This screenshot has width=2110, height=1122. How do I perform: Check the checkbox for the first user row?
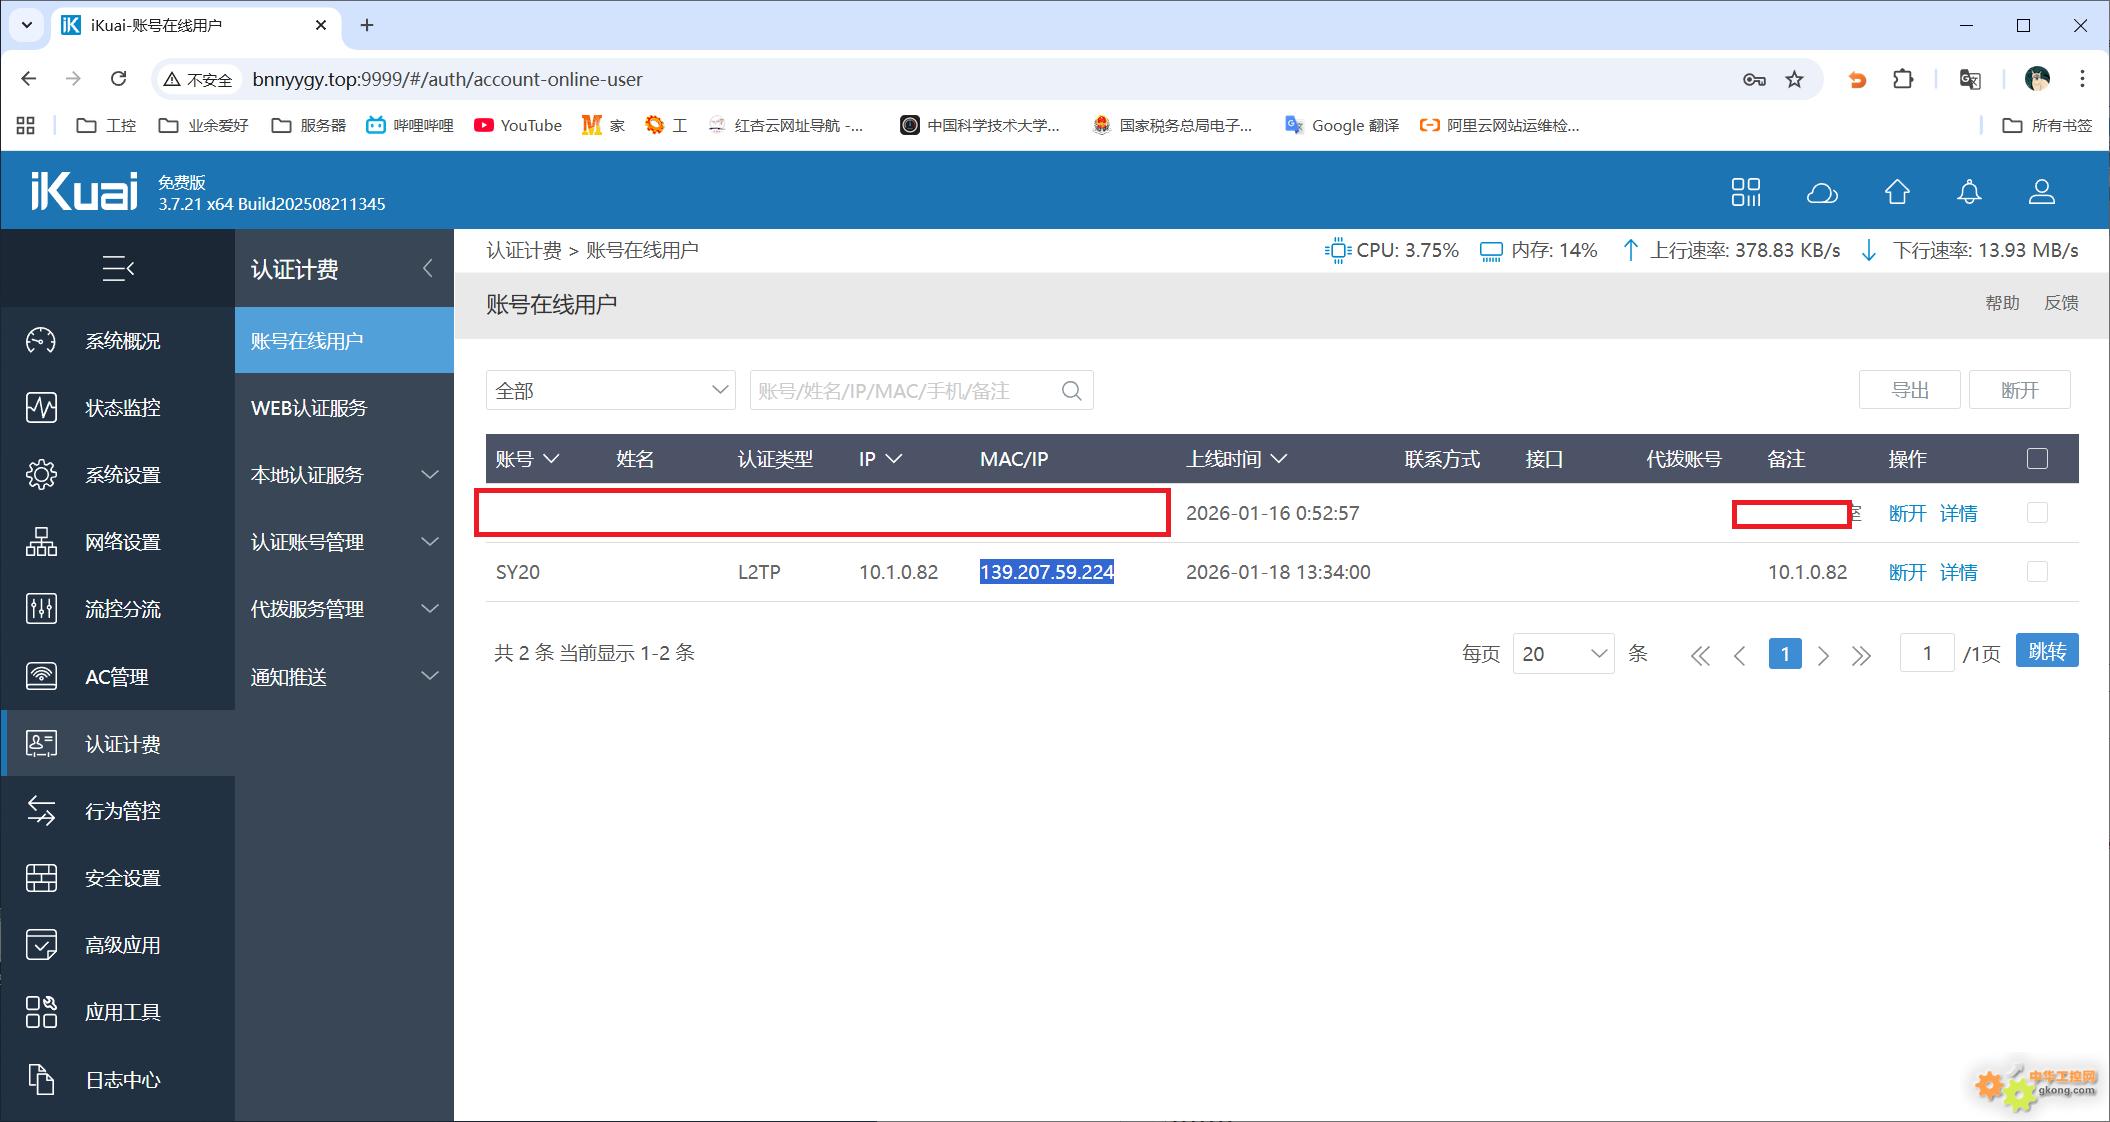[x=2037, y=513]
